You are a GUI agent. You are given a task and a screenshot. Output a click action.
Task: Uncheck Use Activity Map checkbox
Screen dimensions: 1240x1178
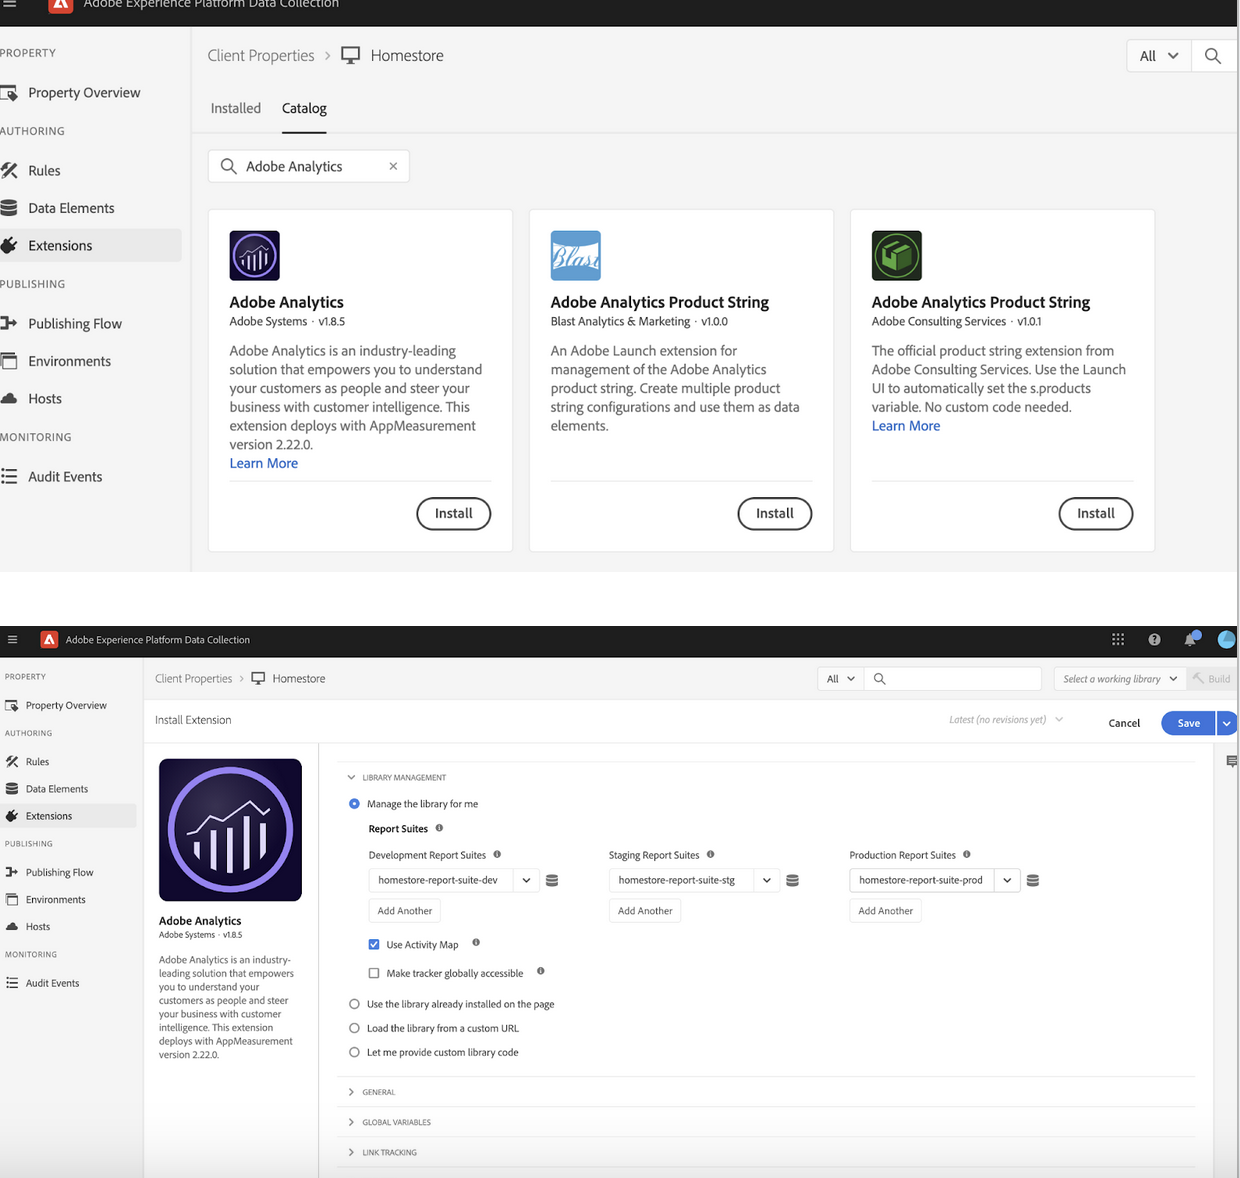(x=374, y=944)
